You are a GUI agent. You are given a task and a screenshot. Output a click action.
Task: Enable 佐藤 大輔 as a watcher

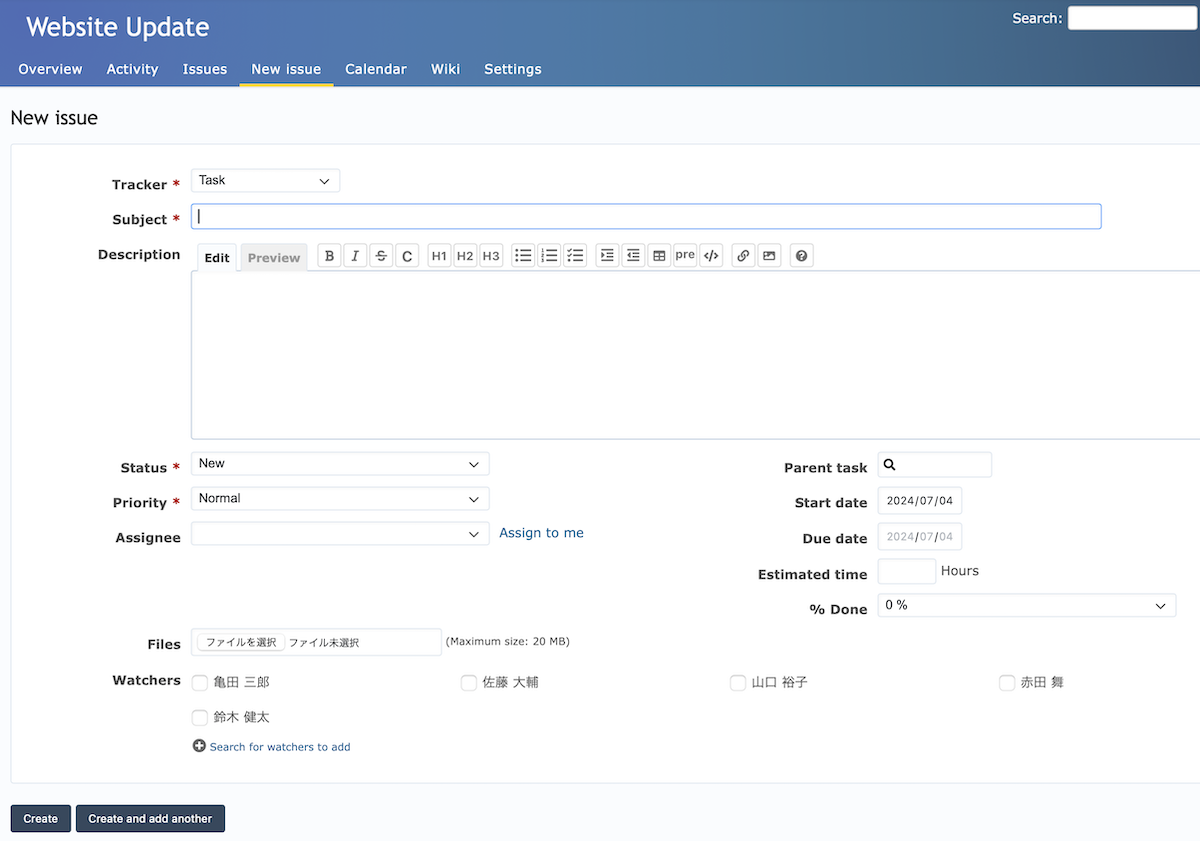pos(469,682)
